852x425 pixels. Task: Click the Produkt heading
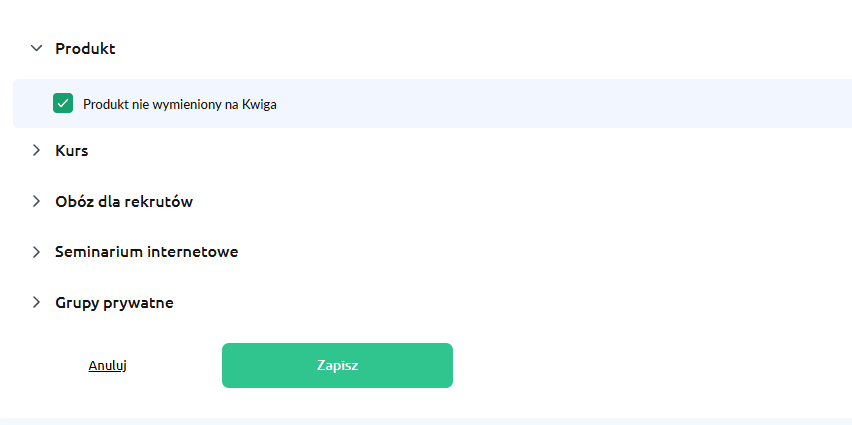(85, 48)
